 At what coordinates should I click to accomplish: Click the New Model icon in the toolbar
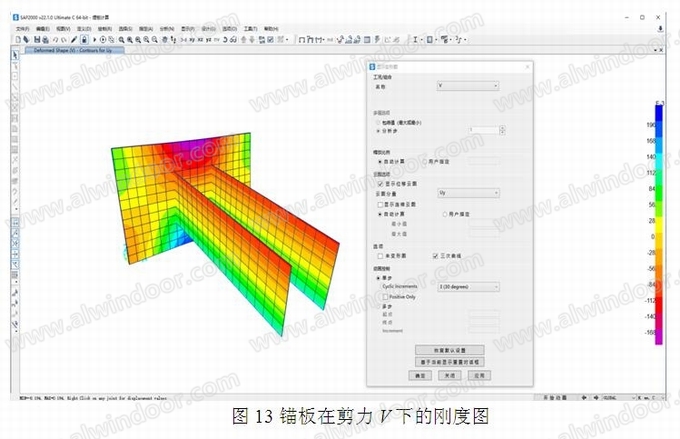point(18,38)
